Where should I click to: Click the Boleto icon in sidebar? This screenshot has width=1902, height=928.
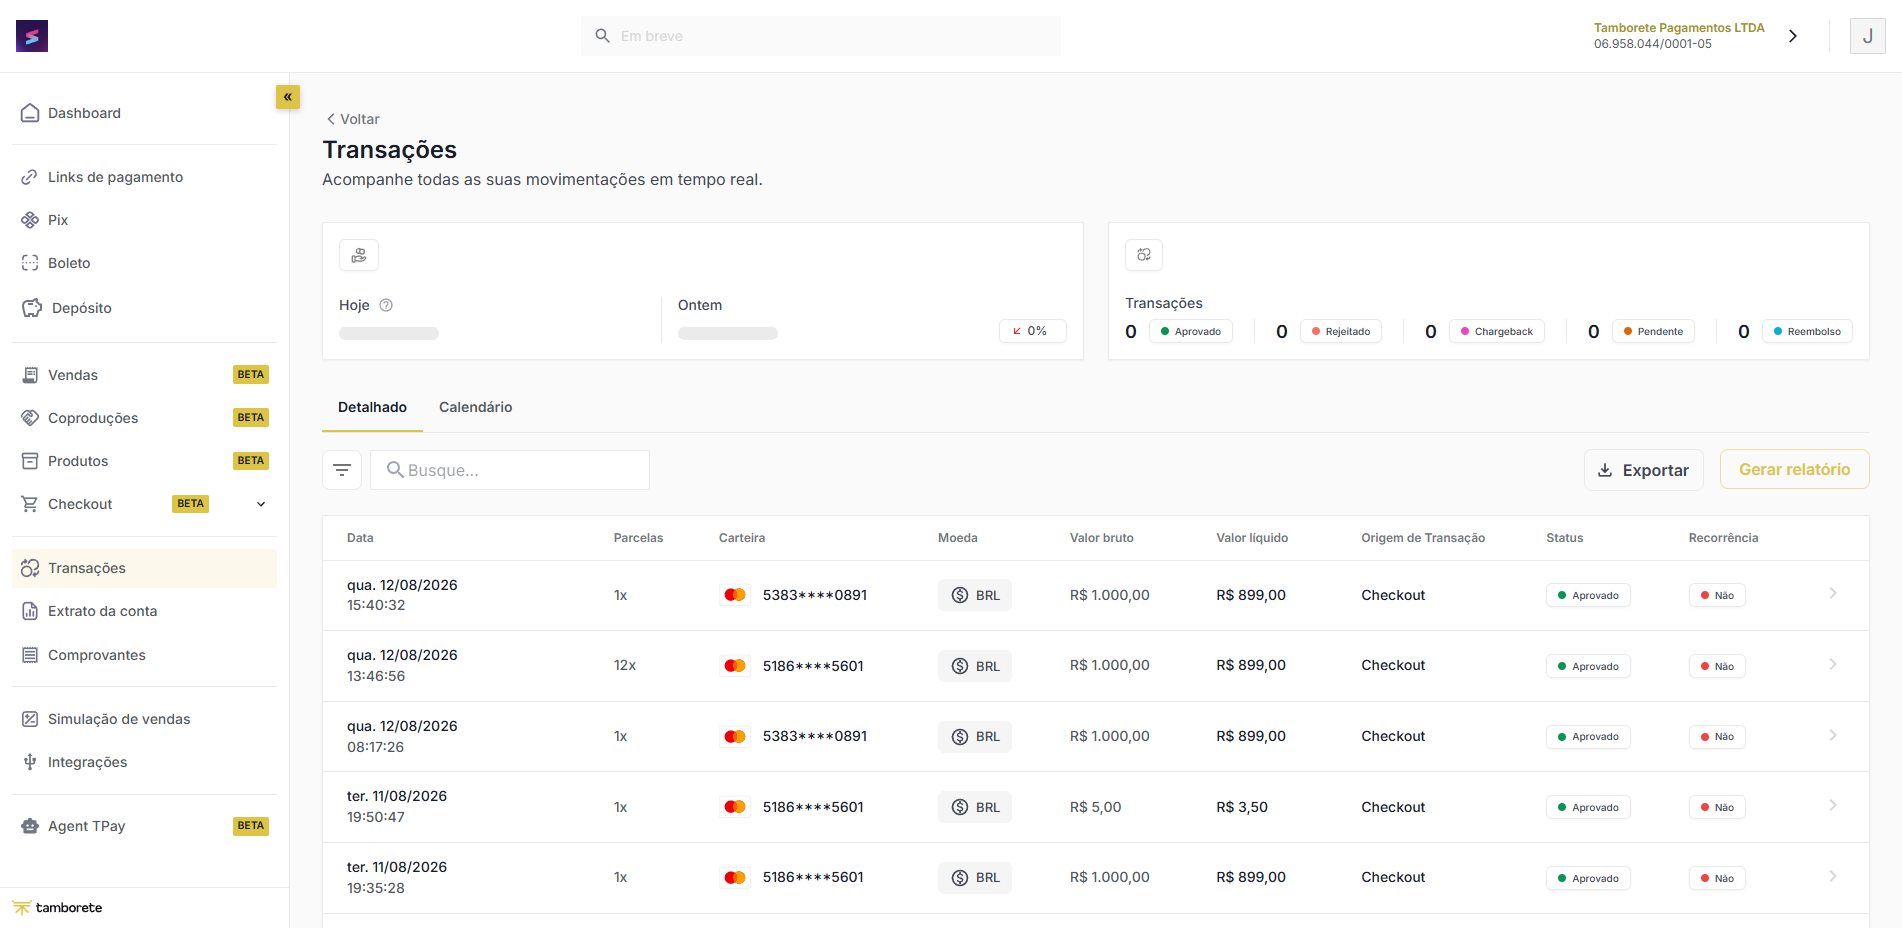(x=30, y=263)
